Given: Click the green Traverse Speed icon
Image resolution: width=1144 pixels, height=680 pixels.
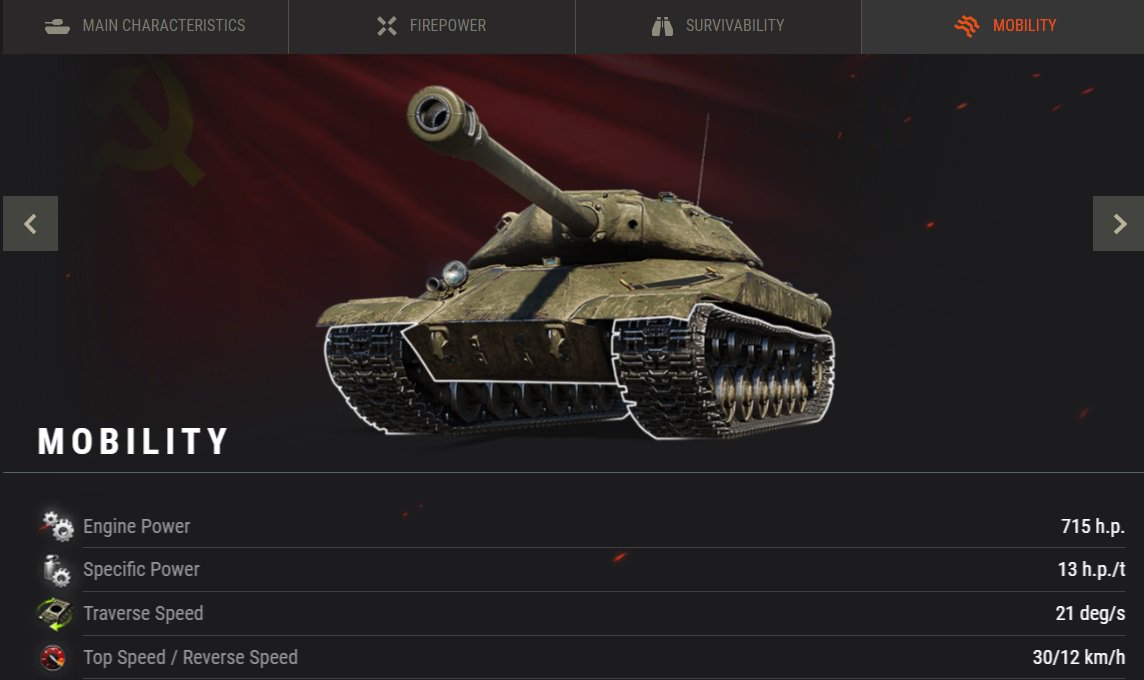Looking at the screenshot, I should (55, 614).
